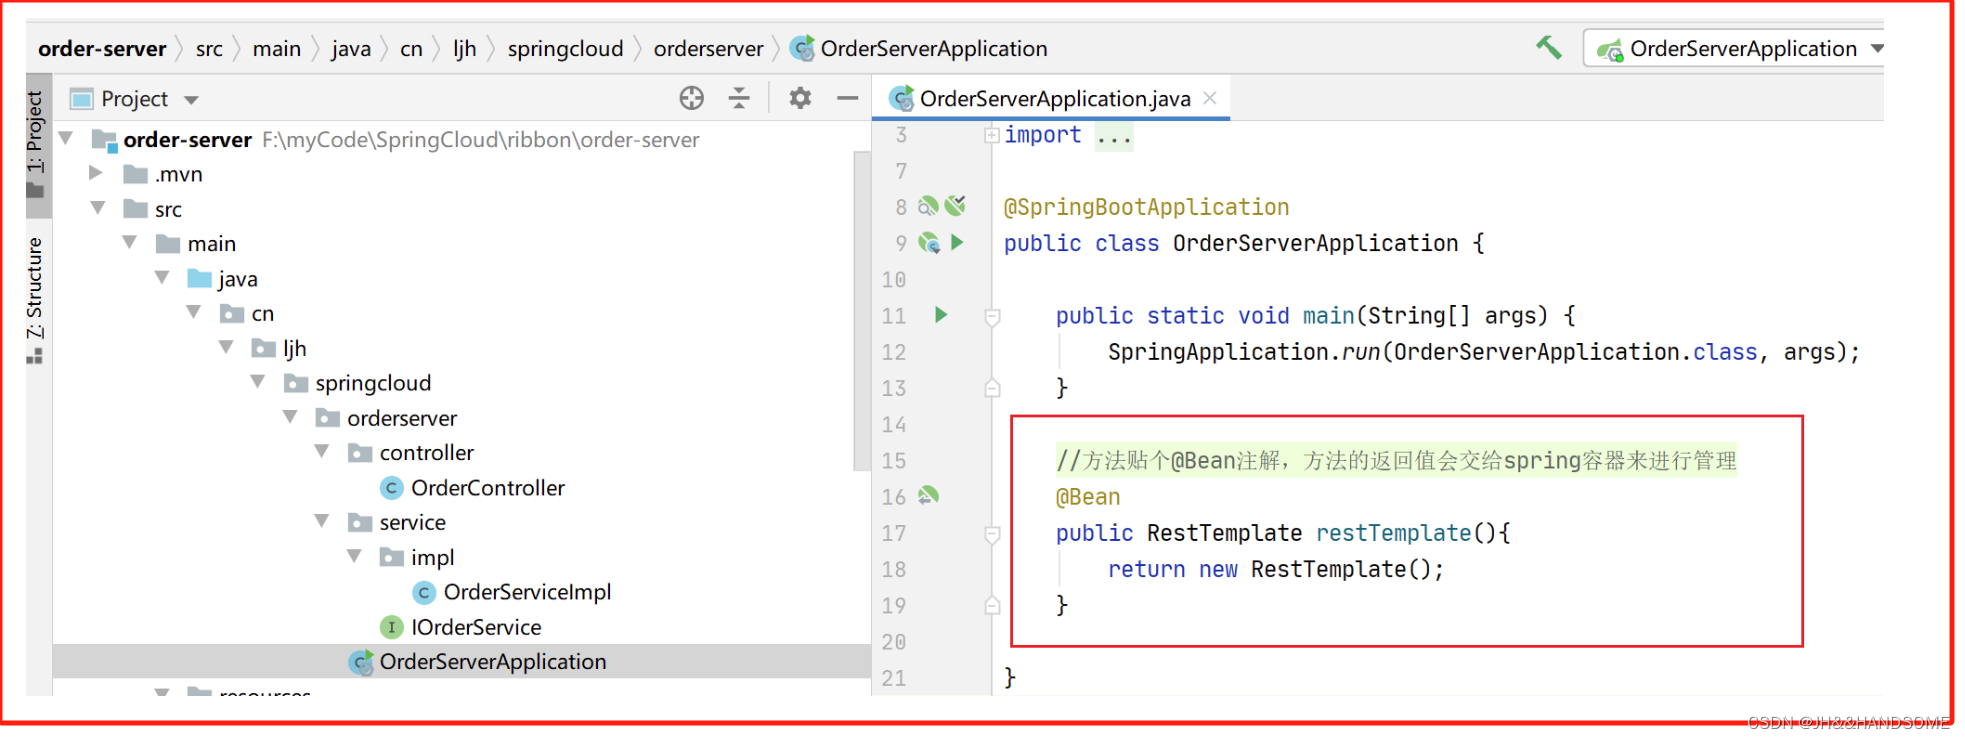
Task: Click the orderserver breadcrumb
Action: click(x=708, y=49)
